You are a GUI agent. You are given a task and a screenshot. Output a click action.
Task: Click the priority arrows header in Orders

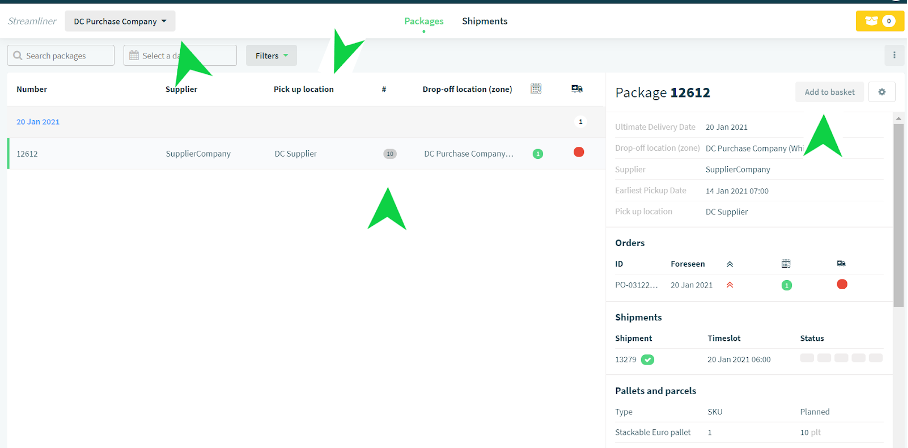(730, 264)
